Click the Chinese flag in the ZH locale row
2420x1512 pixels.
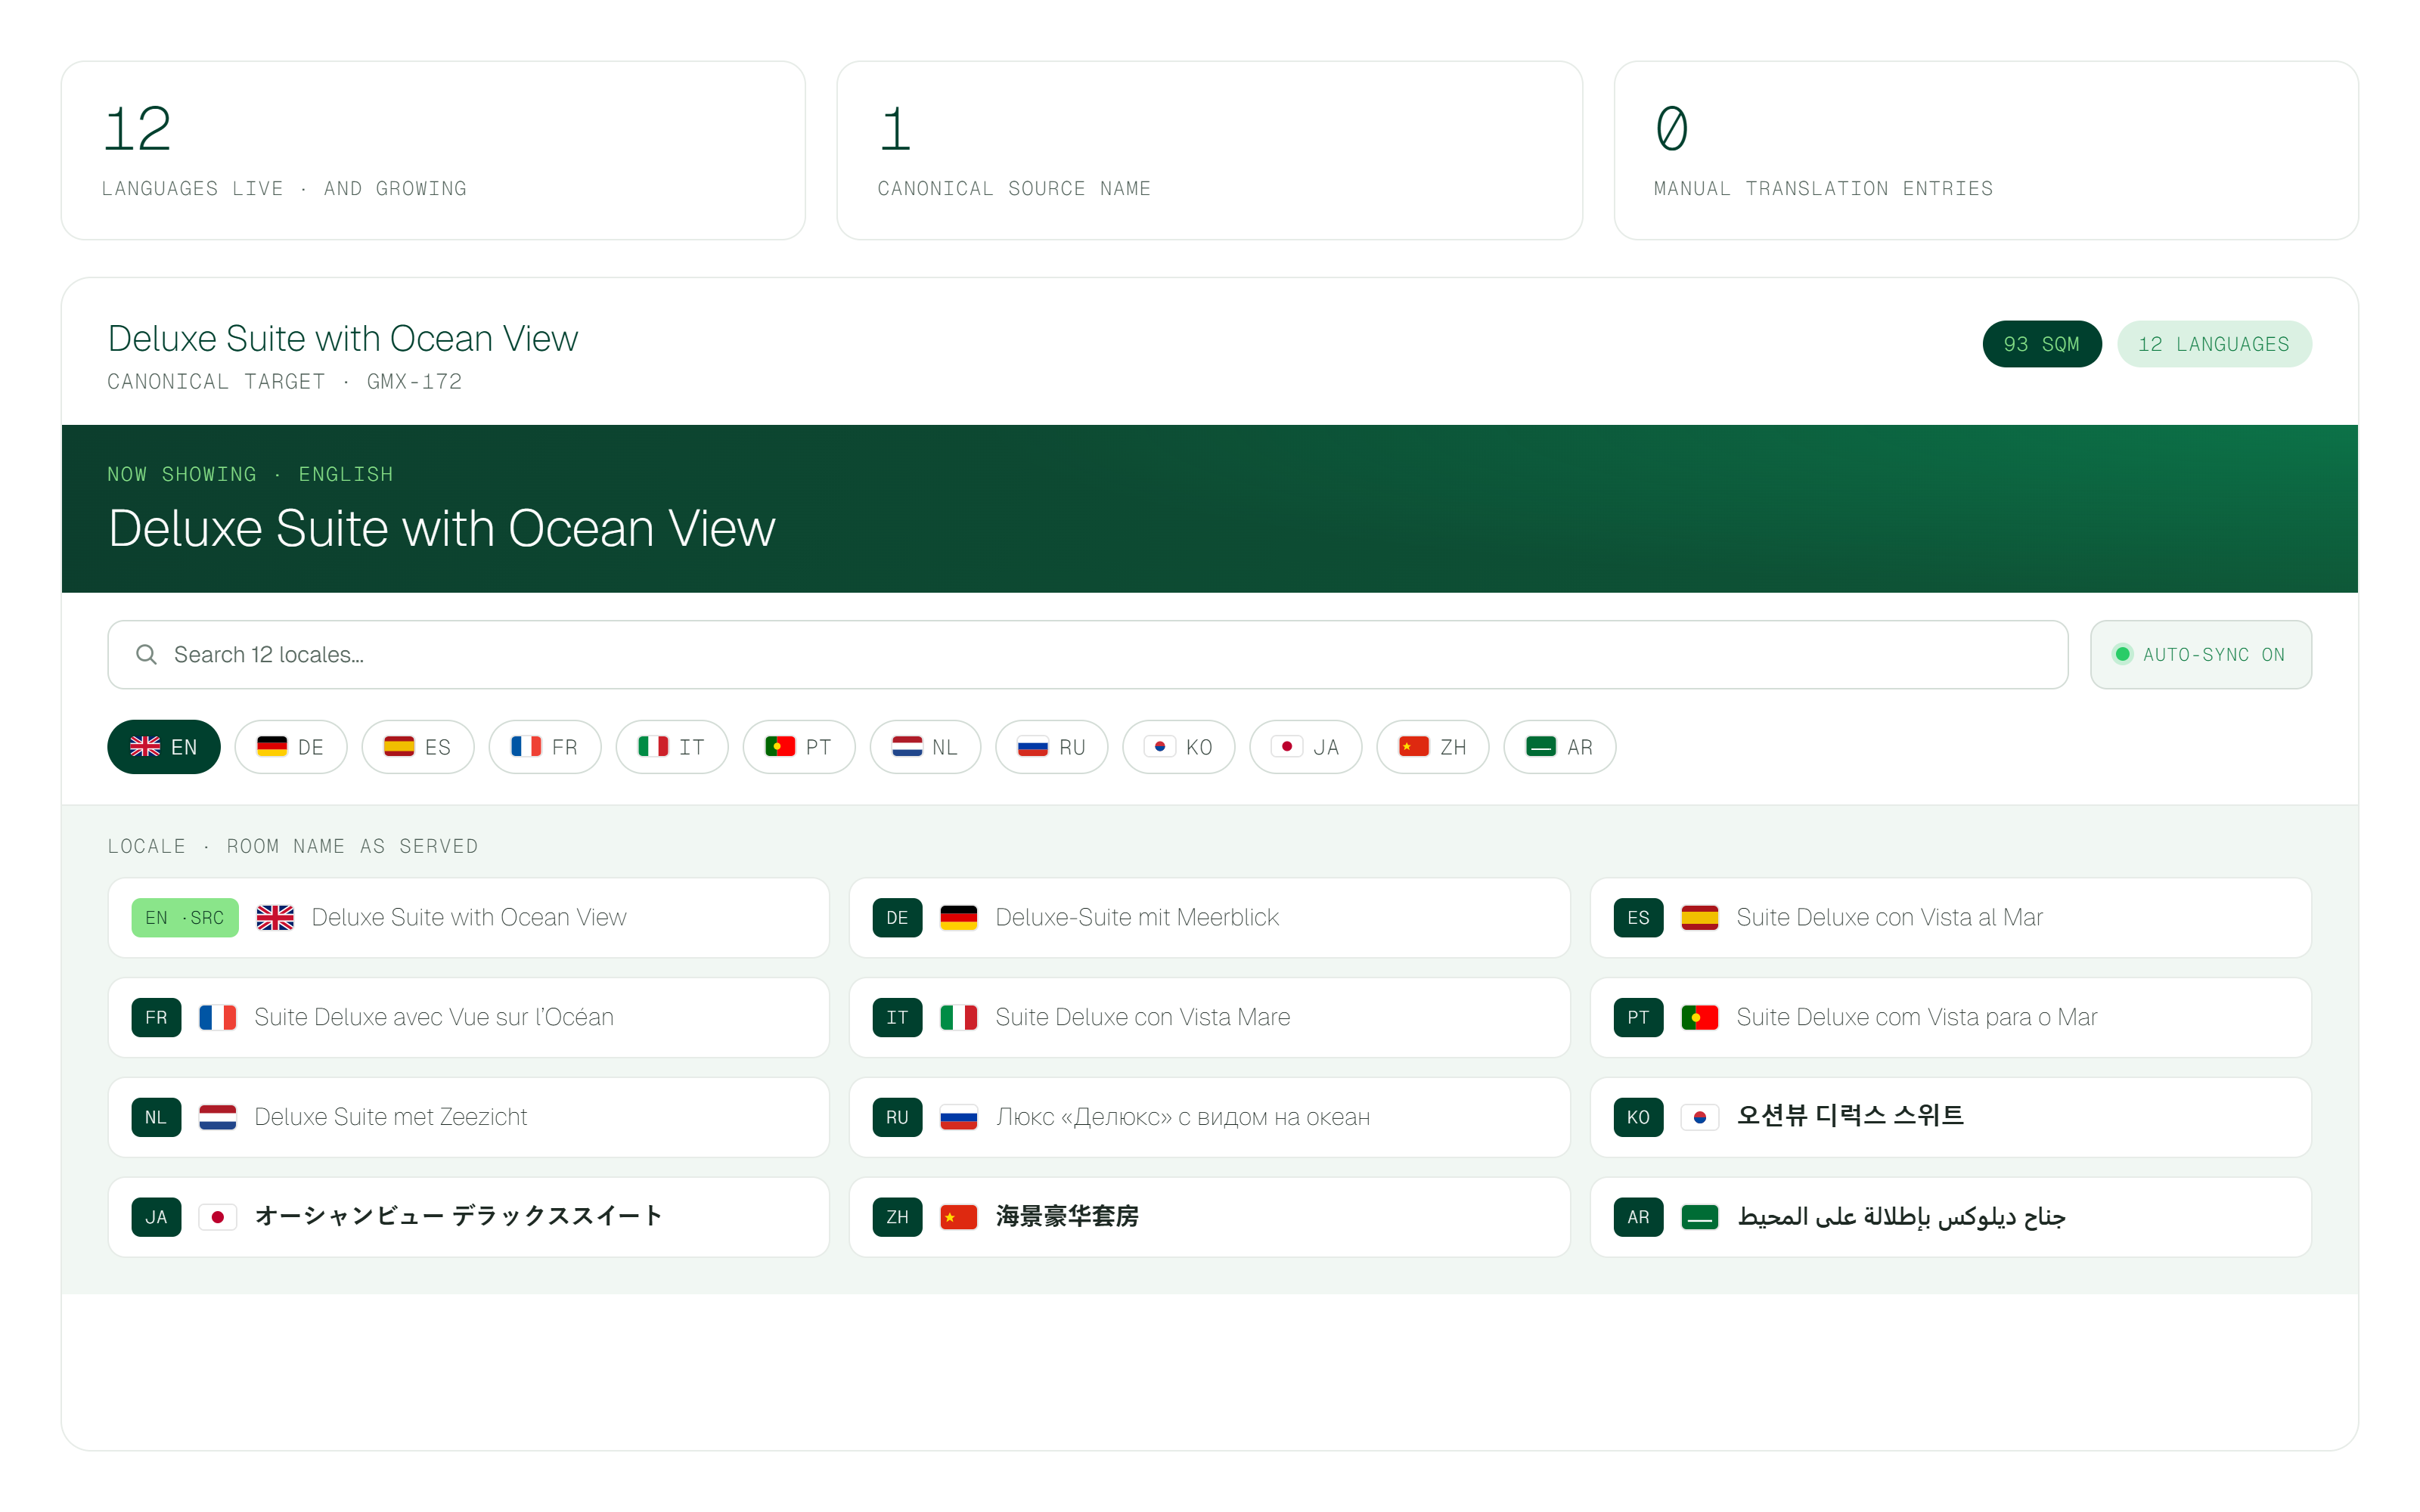point(959,1217)
